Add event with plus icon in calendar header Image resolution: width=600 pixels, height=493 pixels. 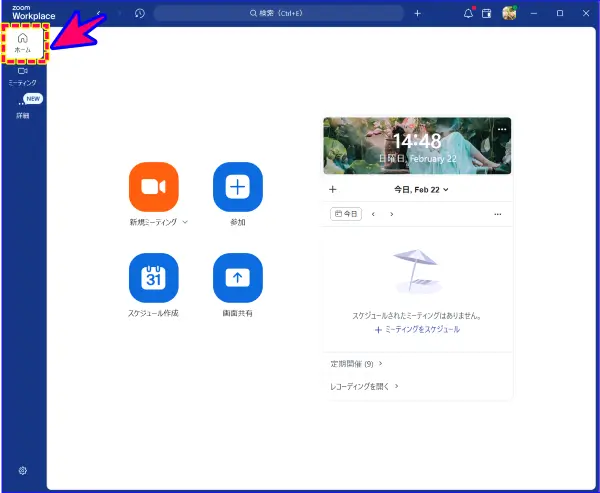[333, 189]
